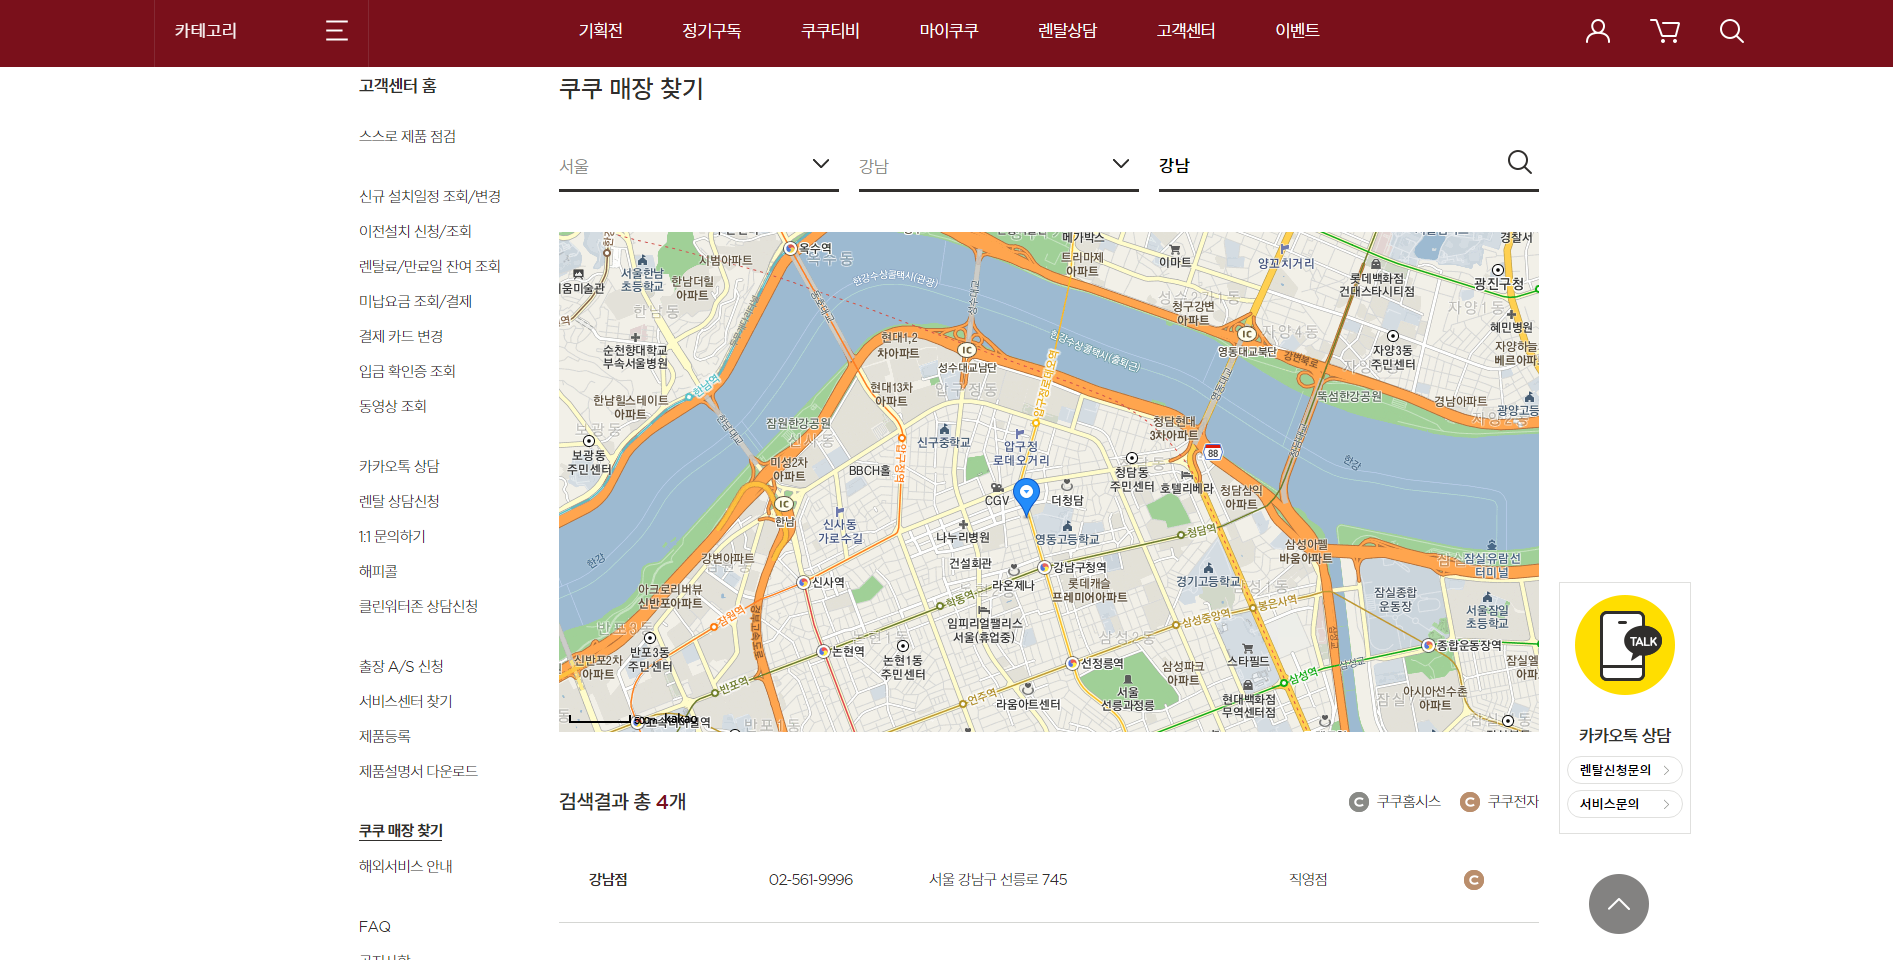The image size is (1893, 960).
Task: Open 스스로 제품 점검 link
Action: 407,136
